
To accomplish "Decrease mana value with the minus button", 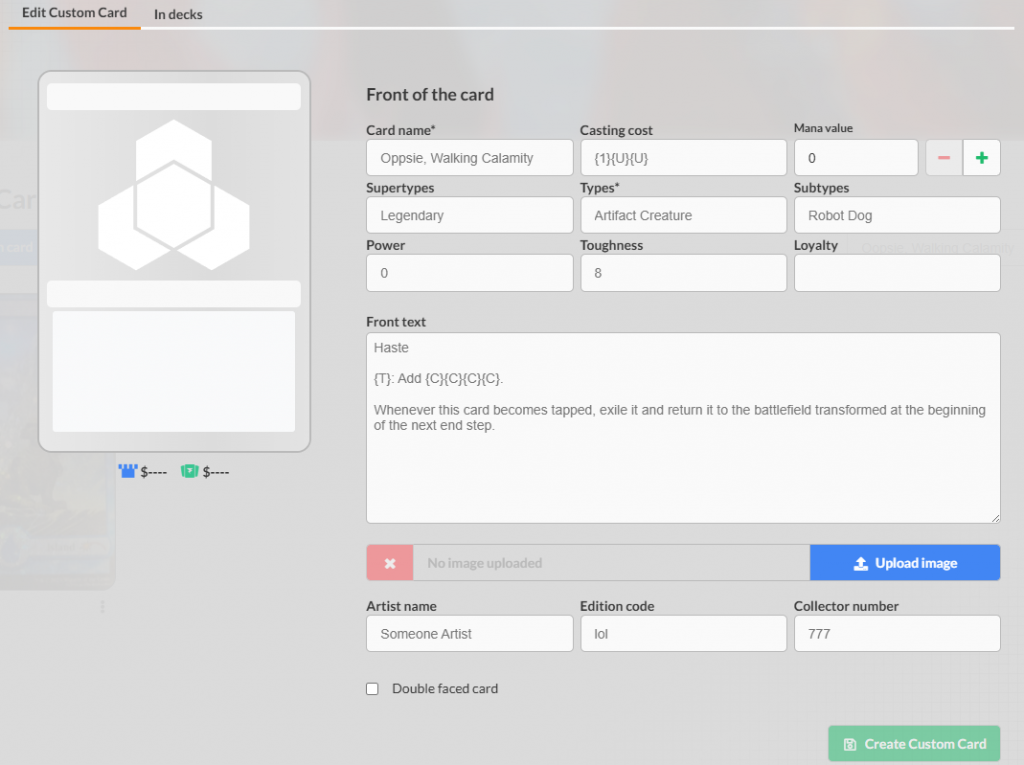I will coord(943,157).
